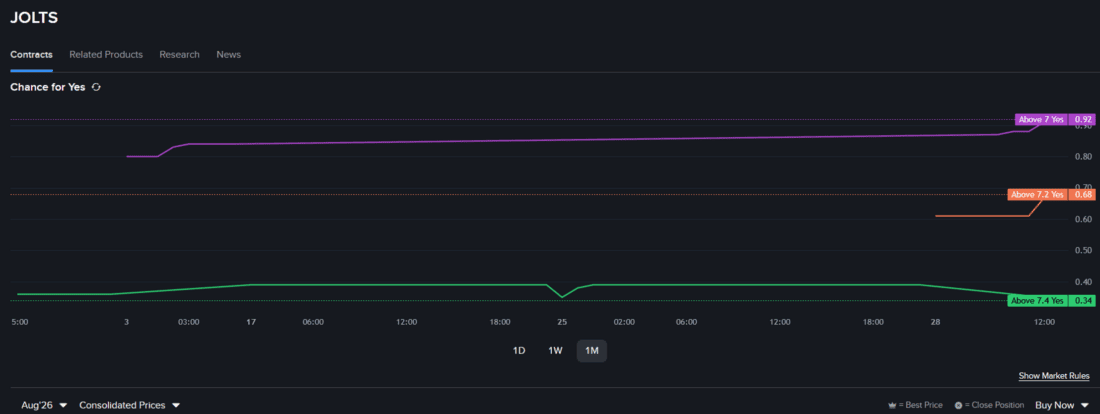Image resolution: width=1100 pixels, height=414 pixels.
Task: Click the 0.92 purple price tag
Action: tap(1083, 120)
